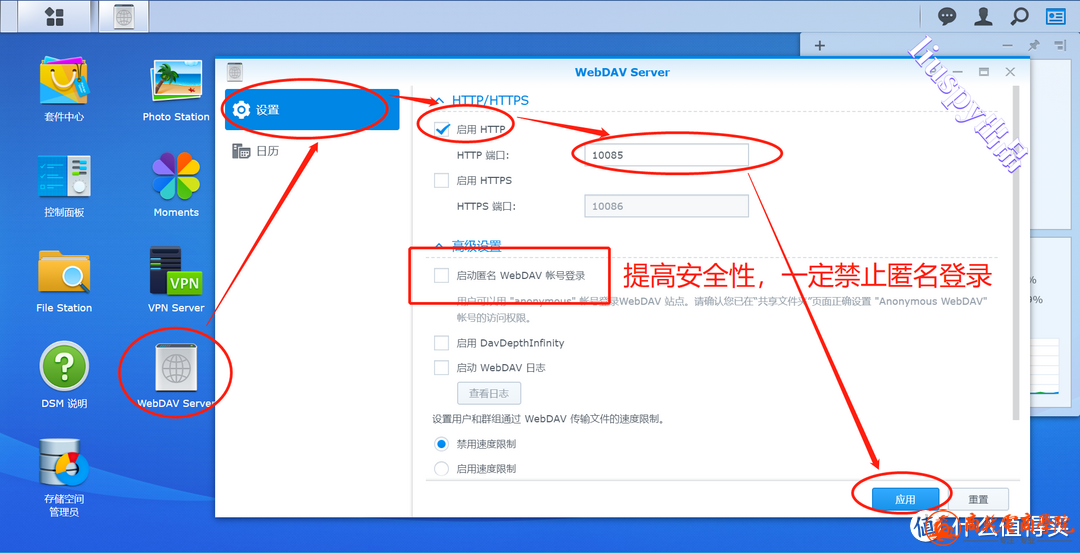Uncheck the 启用 HTTP checkbox
Screen dimensions: 1080x553
(442, 129)
